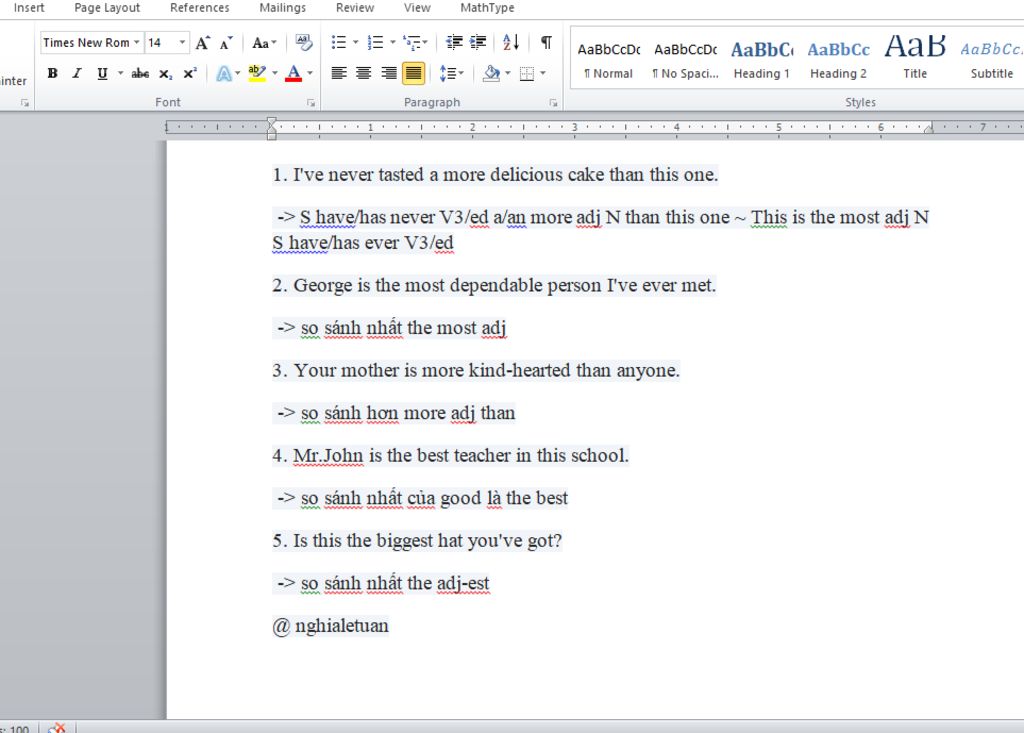Open bullets library dropdown arrow
This screenshot has width=1024, height=733.
pyautogui.click(x=355, y=43)
